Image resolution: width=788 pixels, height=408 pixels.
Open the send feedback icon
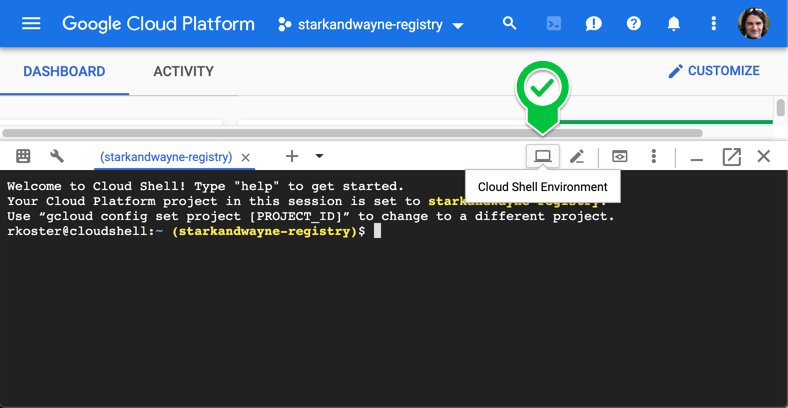point(594,24)
